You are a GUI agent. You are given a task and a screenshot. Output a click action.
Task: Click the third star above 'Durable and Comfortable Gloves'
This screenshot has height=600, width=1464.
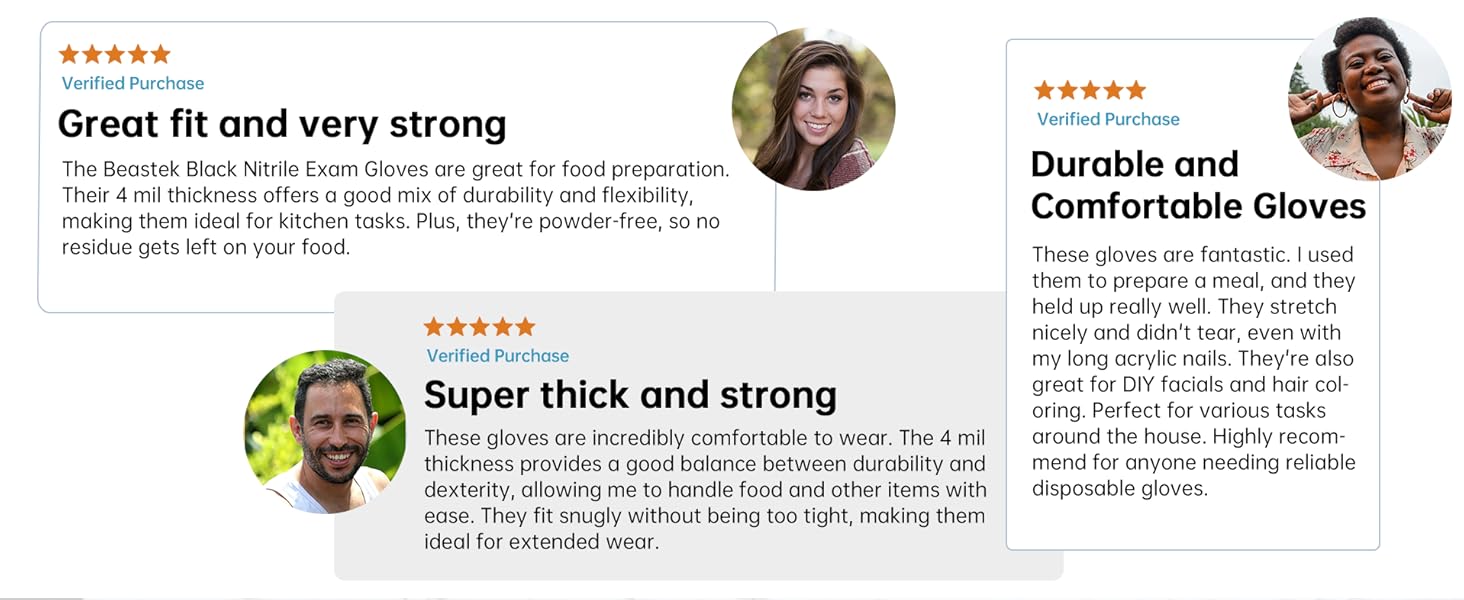[x=1090, y=91]
